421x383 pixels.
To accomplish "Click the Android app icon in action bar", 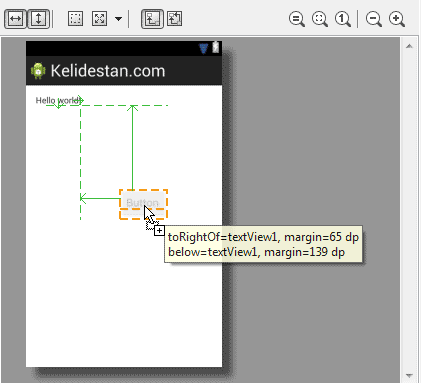I will coord(38,71).
